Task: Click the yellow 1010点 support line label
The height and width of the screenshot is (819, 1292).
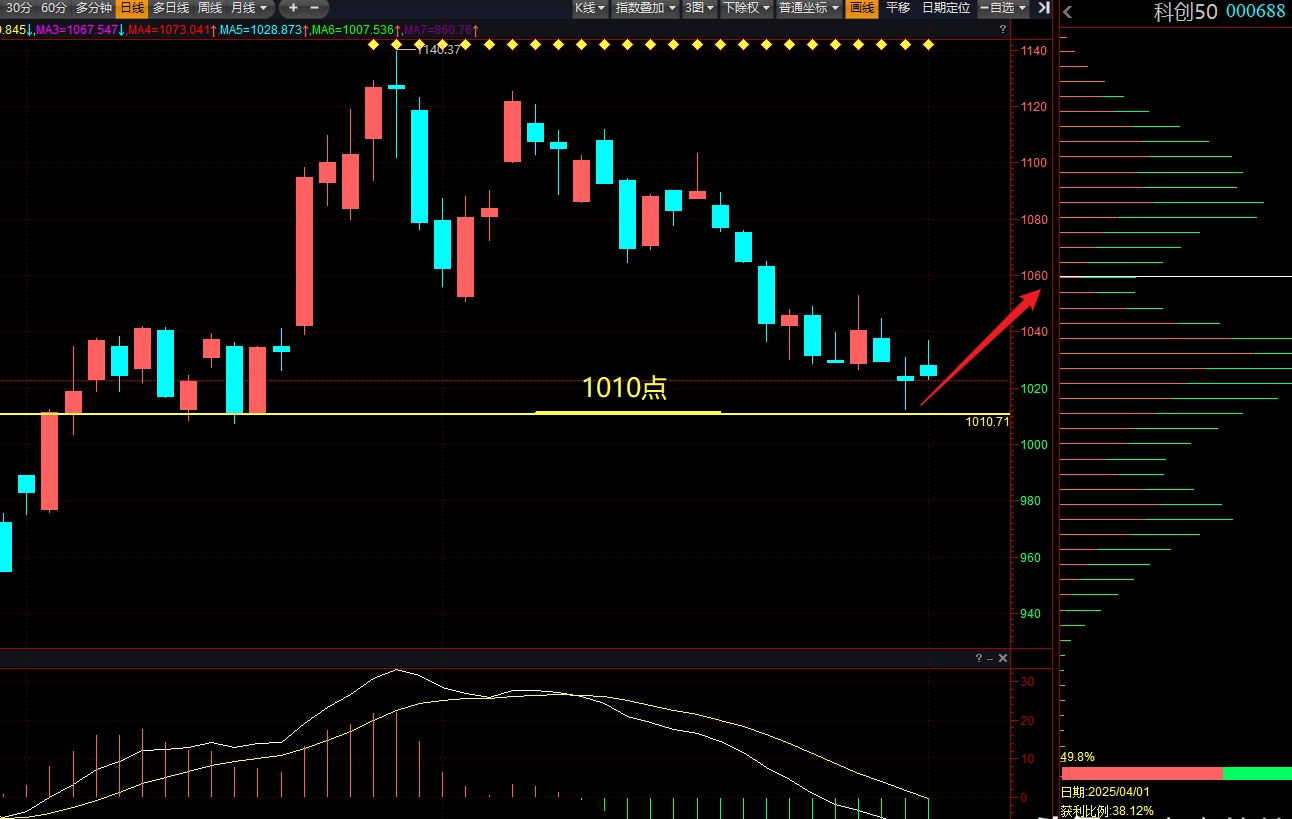Action: click(624, 389)
